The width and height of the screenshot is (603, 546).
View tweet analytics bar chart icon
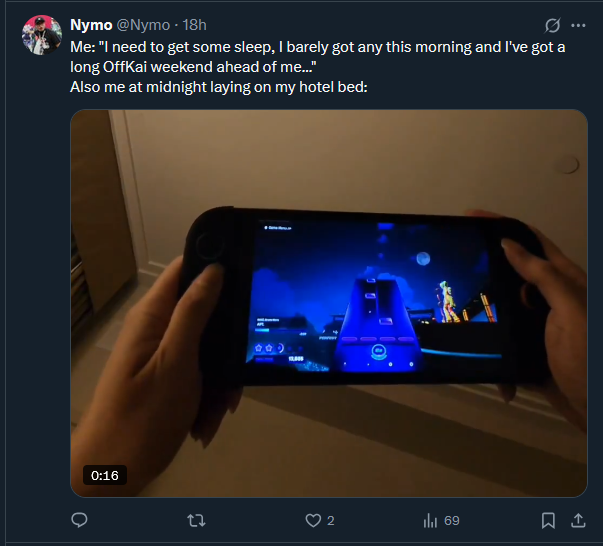click(x=430, y=521)
